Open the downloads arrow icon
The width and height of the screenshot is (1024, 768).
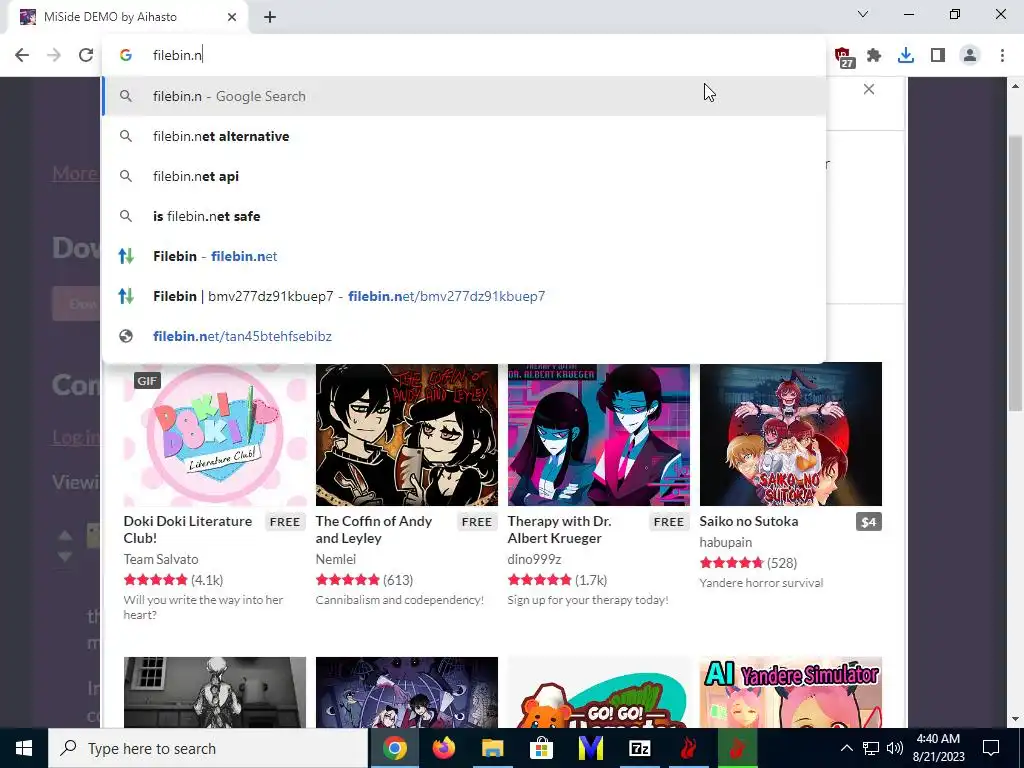(906, 56)
